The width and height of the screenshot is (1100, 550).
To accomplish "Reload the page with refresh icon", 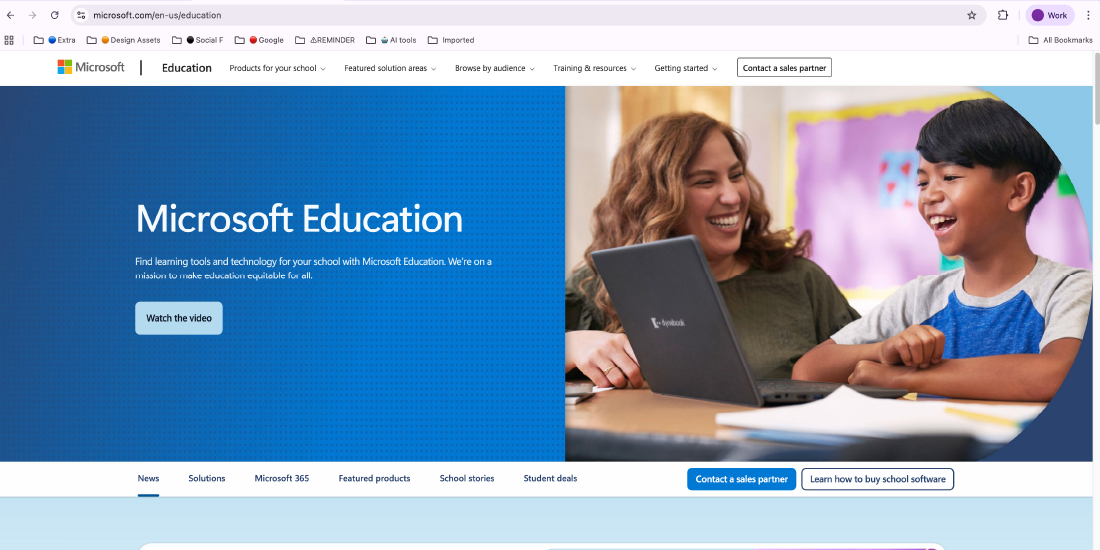I will 54,15.
